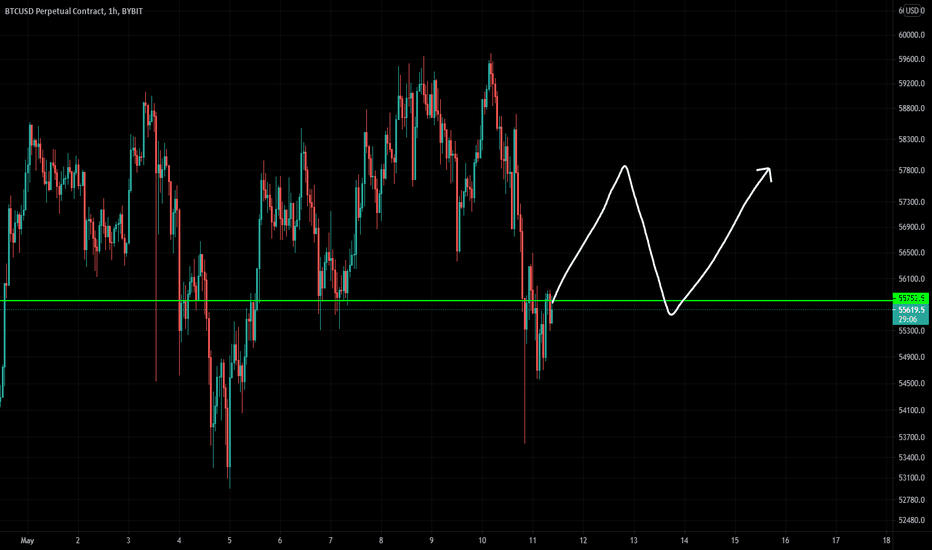Click date 7 on the time axis
Viewport: 932px width, 550px height.
coord(330,540)
